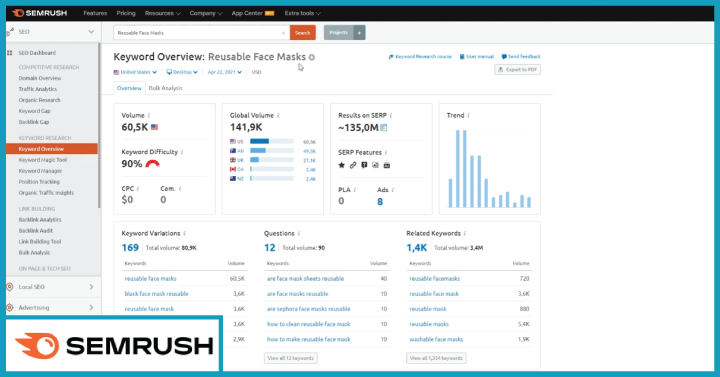This screenshot has height=377, width=720.
Task: Click the Questions count 12
Action: [270, 248]
